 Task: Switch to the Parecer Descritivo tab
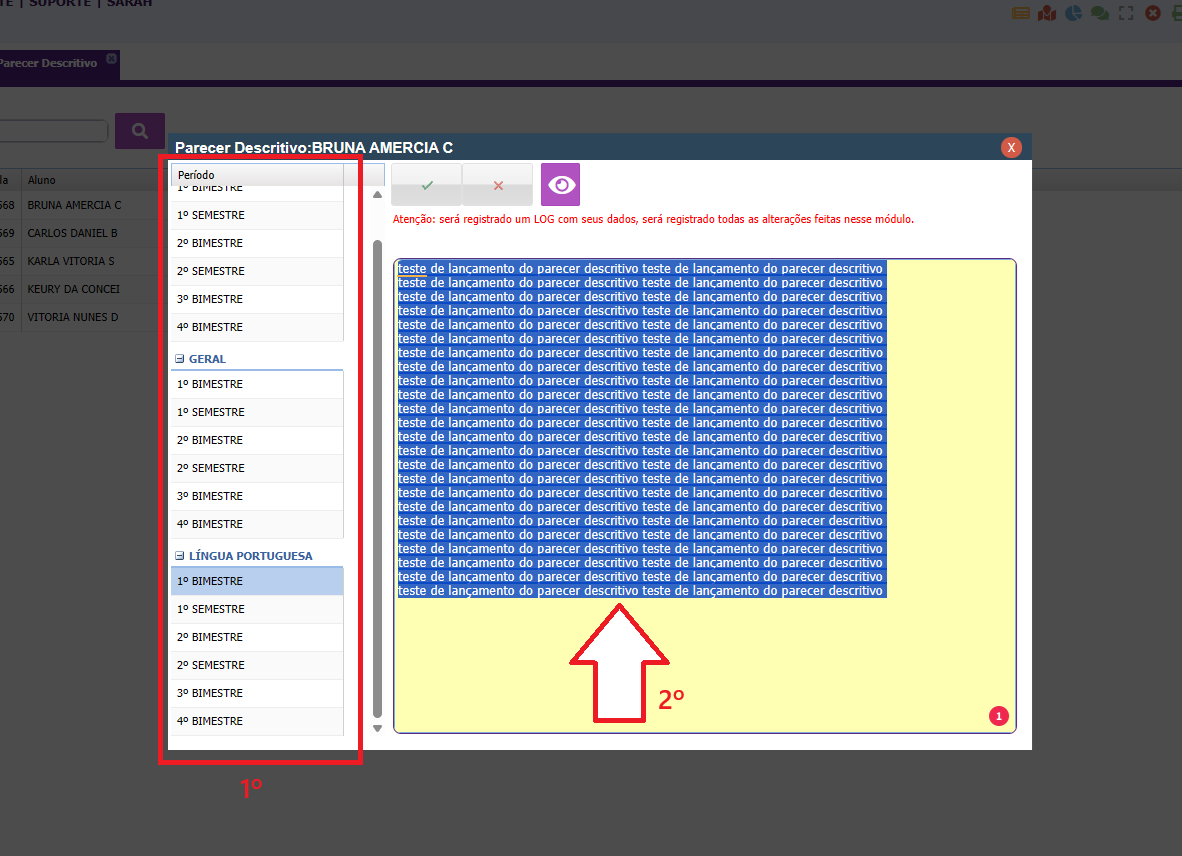[x=48, y=63]
